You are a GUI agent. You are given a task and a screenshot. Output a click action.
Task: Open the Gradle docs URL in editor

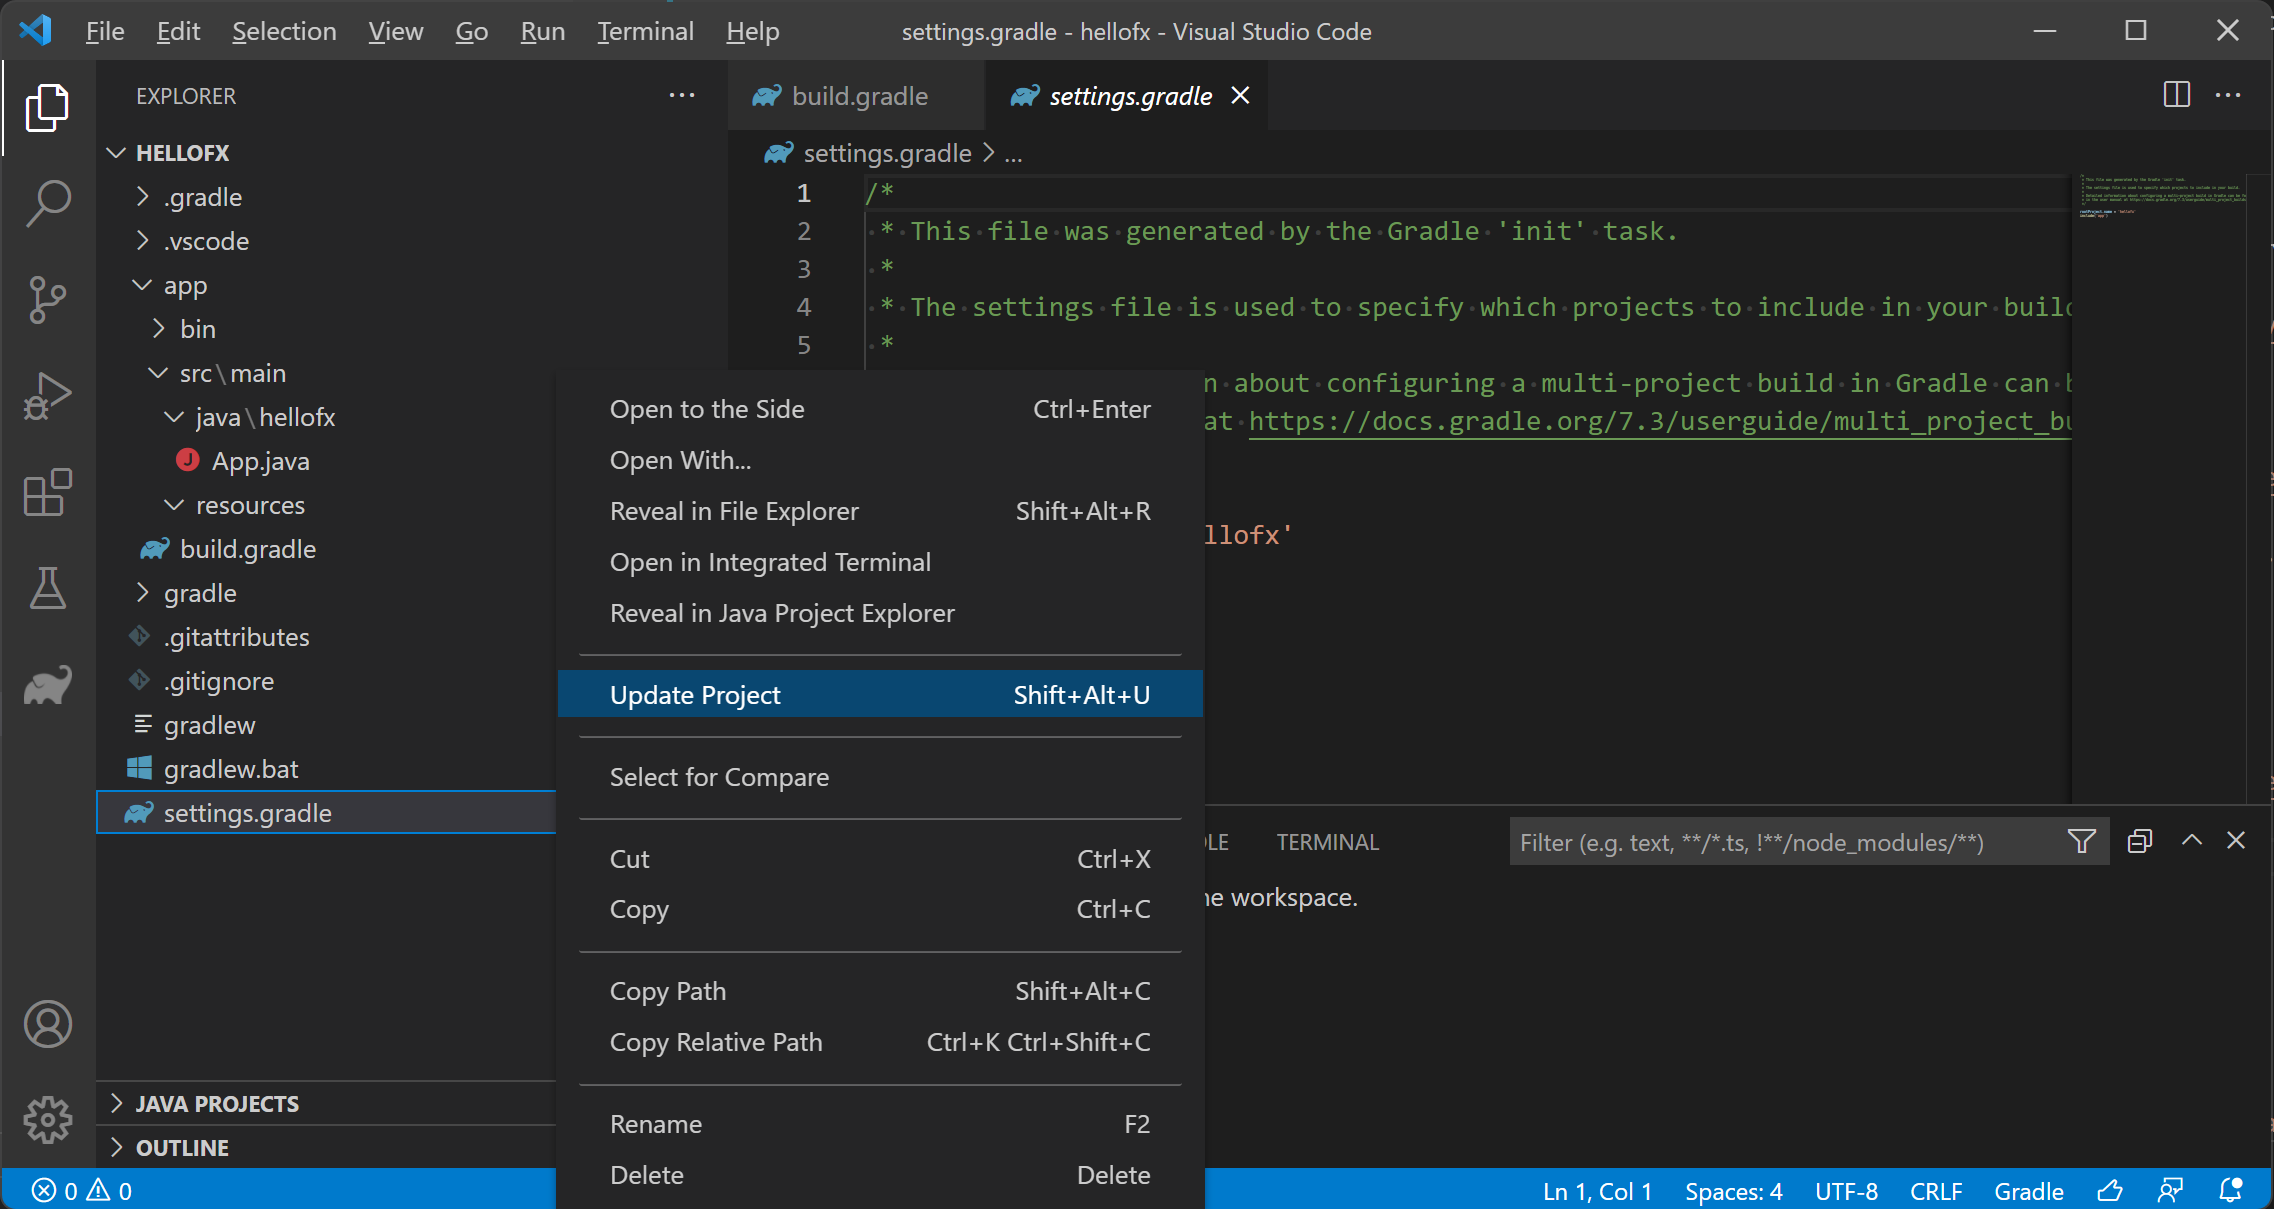(1658, 421)
